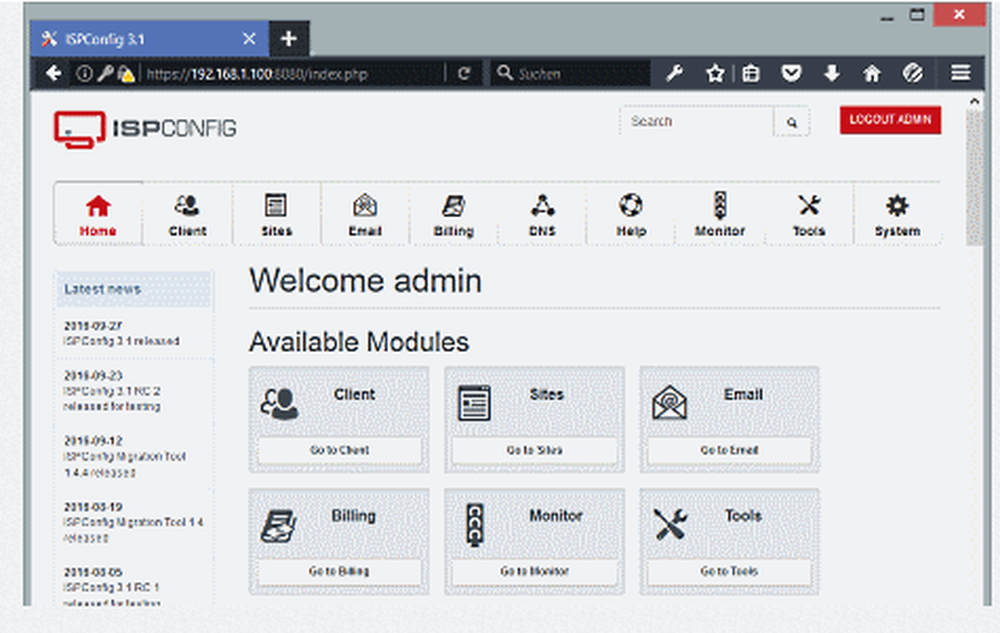Image resolution: width=1000 pixels, height=633 pixels.
Task: Open the System tab with gear icon
Action: click(x=897, y=215)
